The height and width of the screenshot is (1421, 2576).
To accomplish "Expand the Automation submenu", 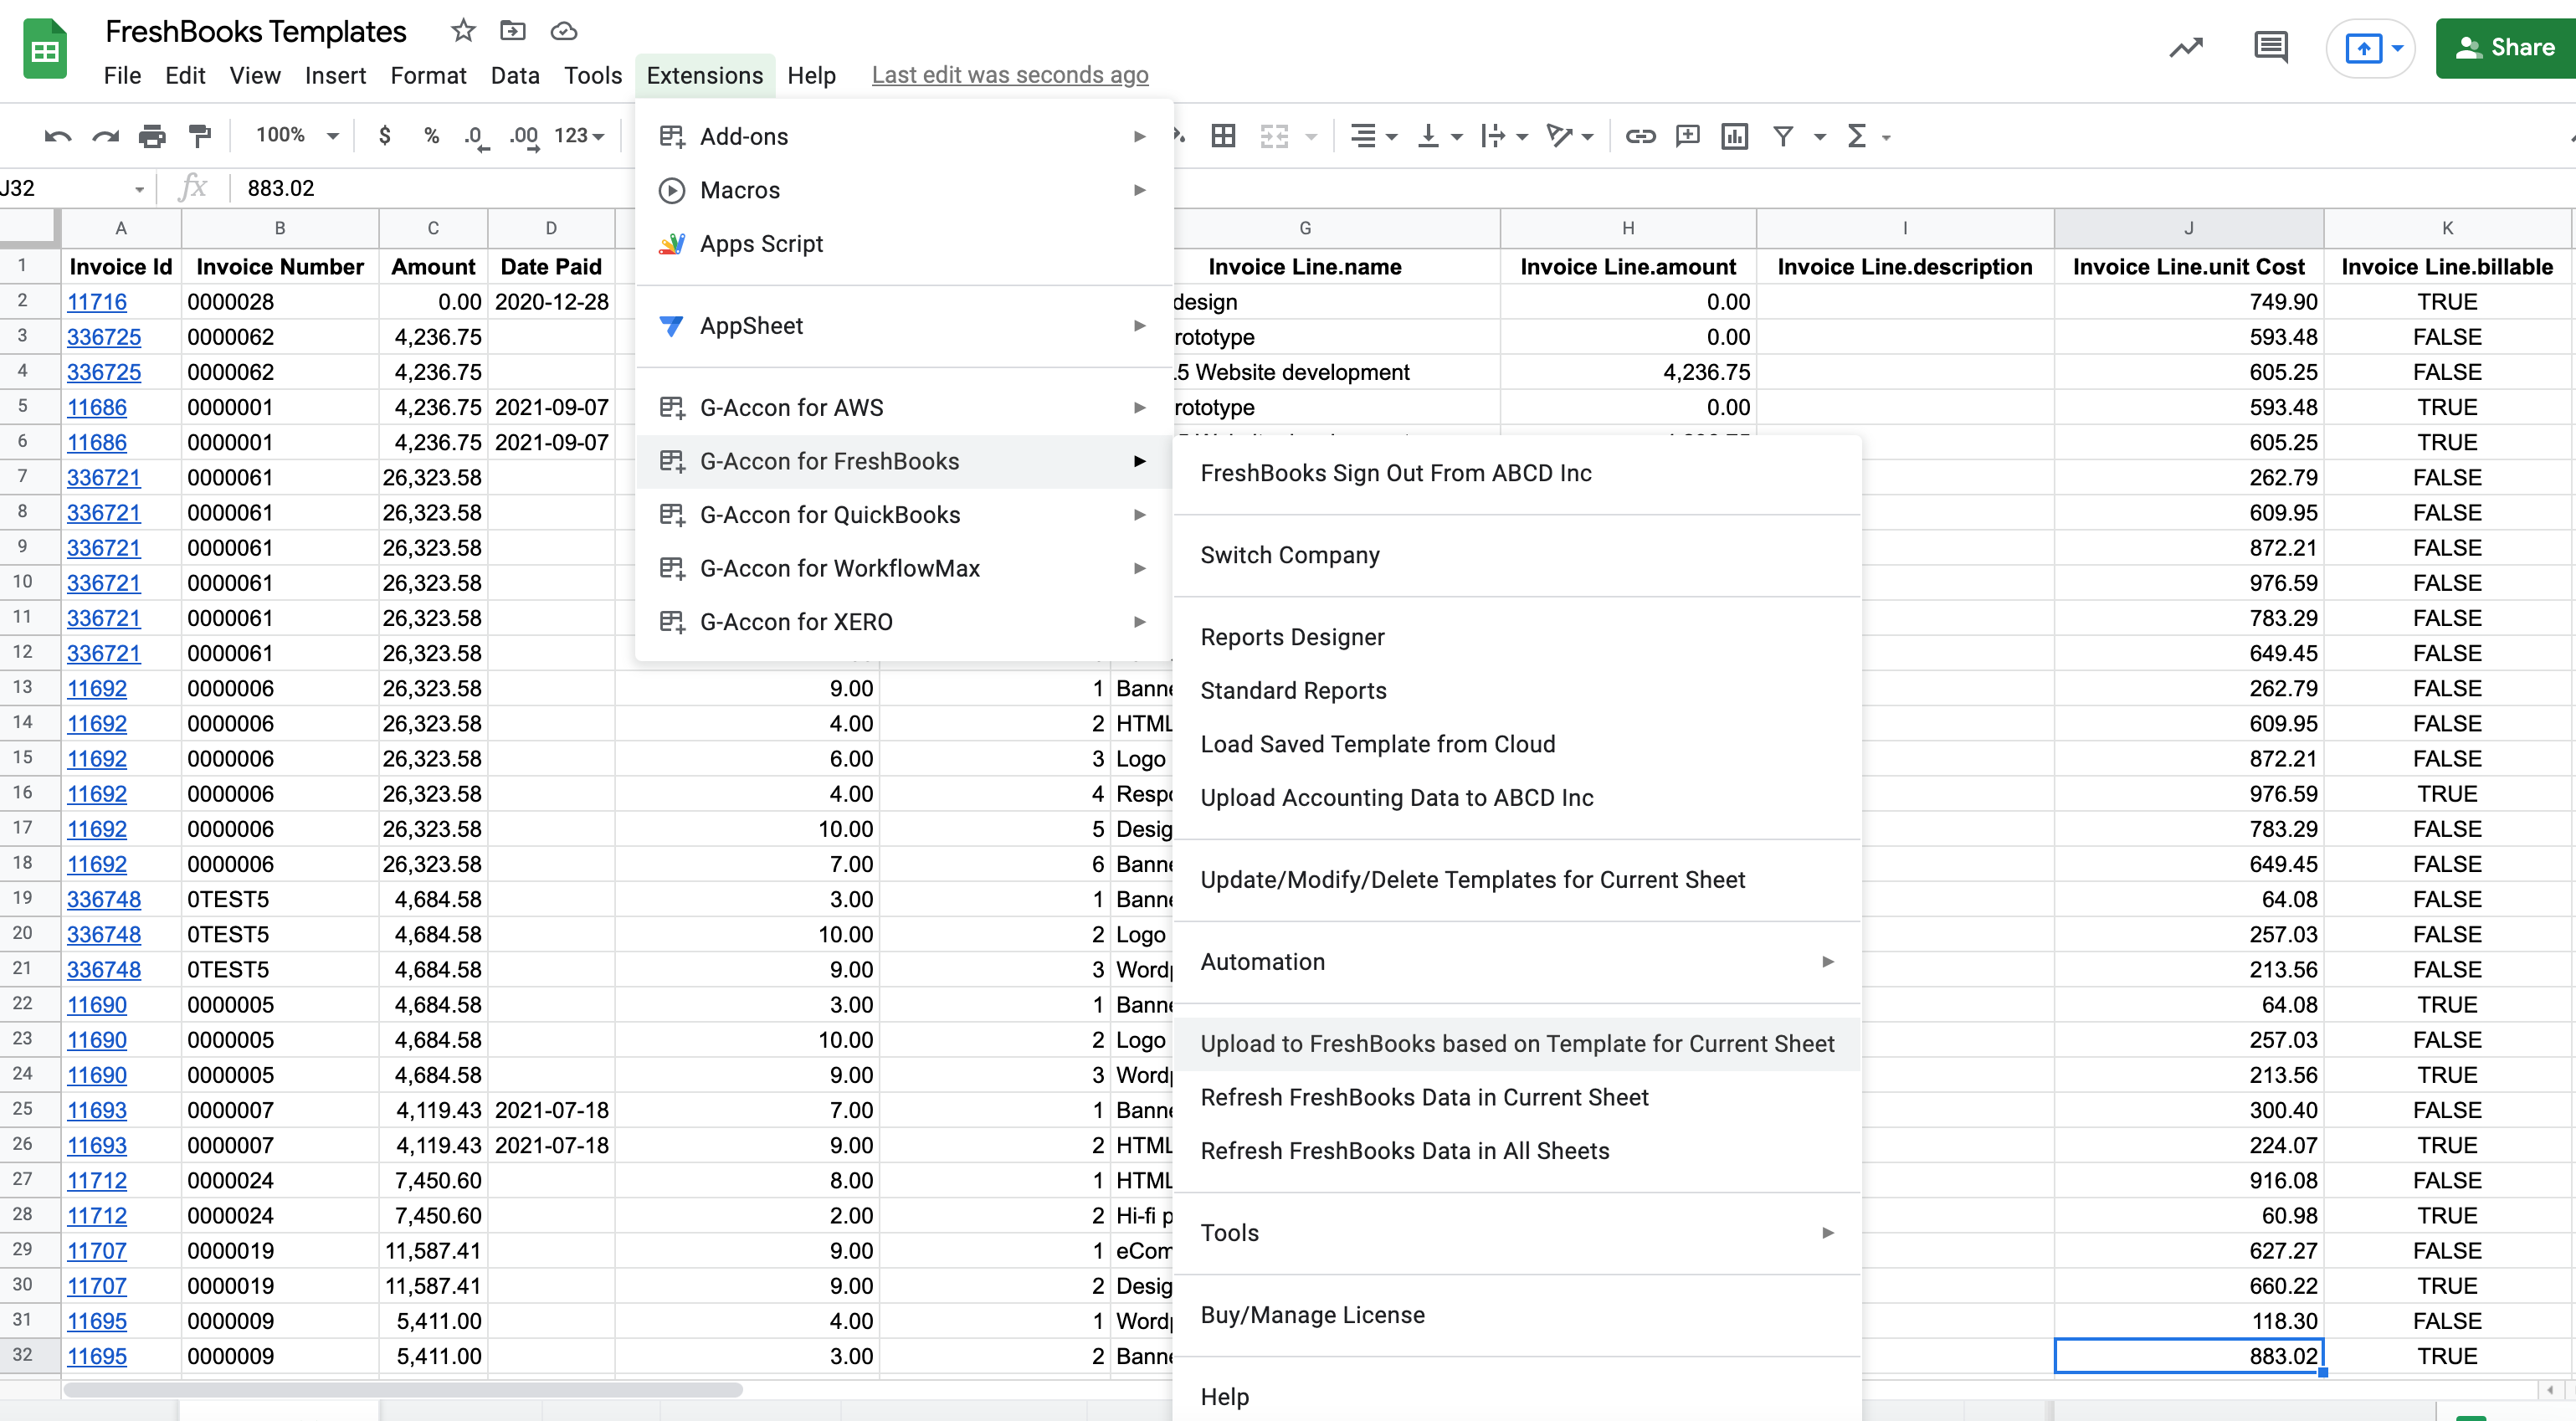I will [x=1516, y=962].
